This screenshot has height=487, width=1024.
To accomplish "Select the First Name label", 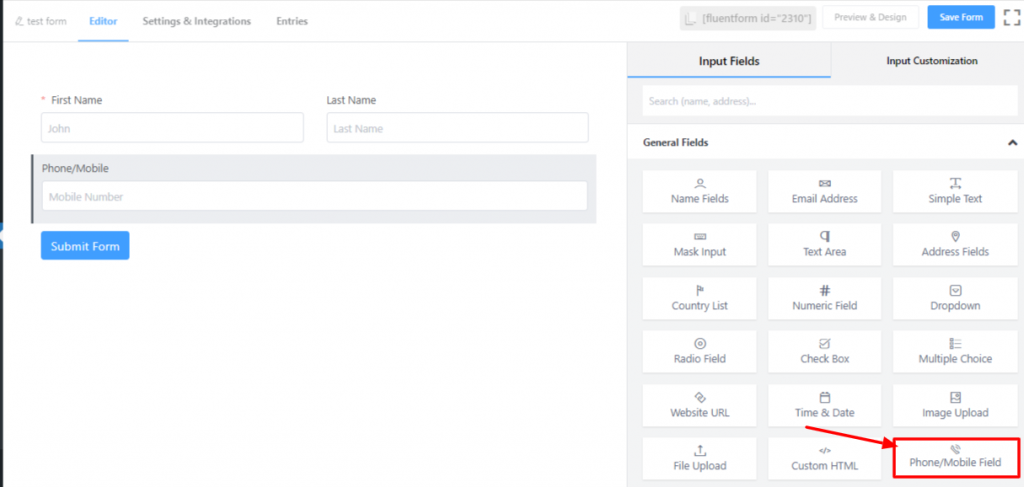I will [x=76, y=101].
